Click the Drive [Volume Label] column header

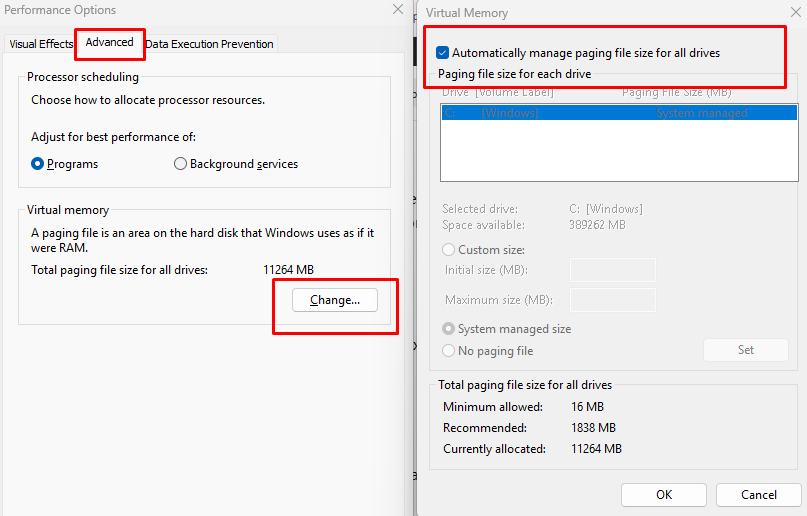(x=498, y=93)
